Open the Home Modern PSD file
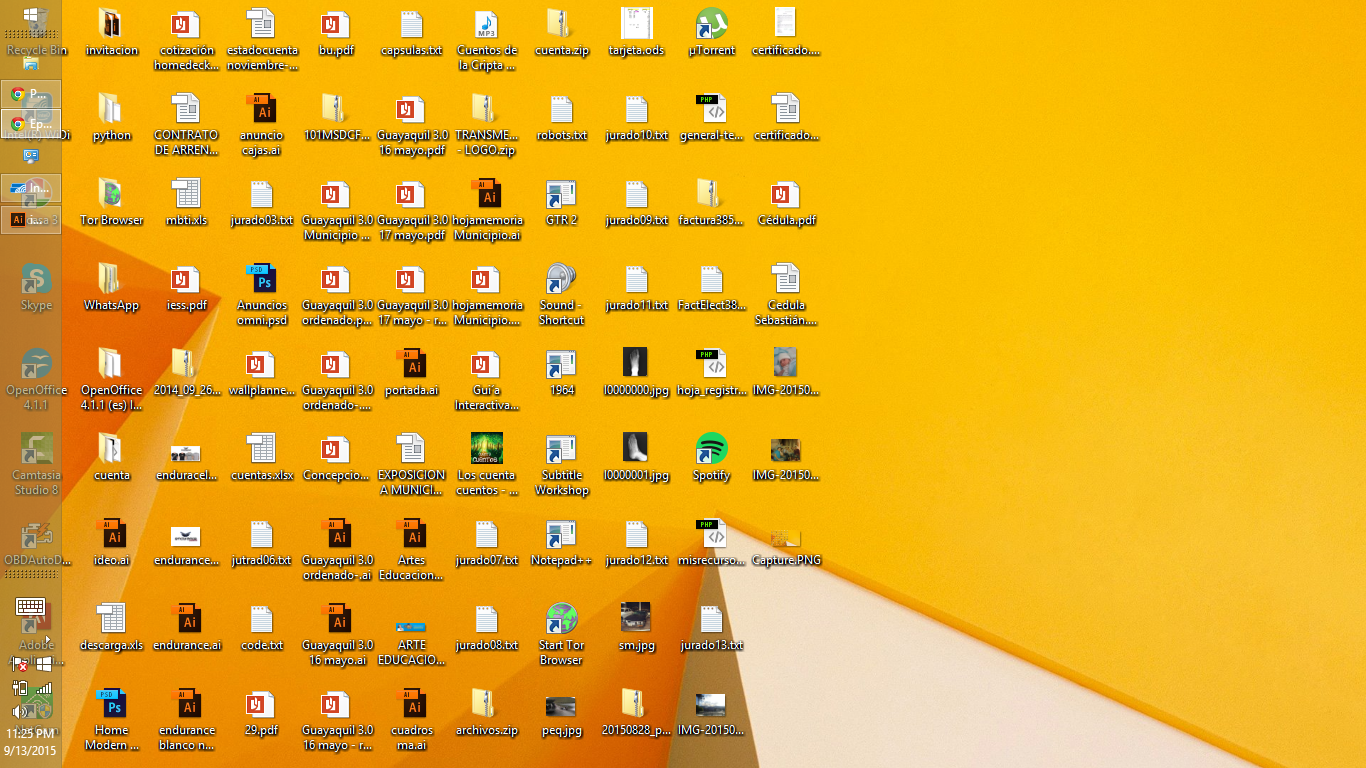 tap(112, 719)
